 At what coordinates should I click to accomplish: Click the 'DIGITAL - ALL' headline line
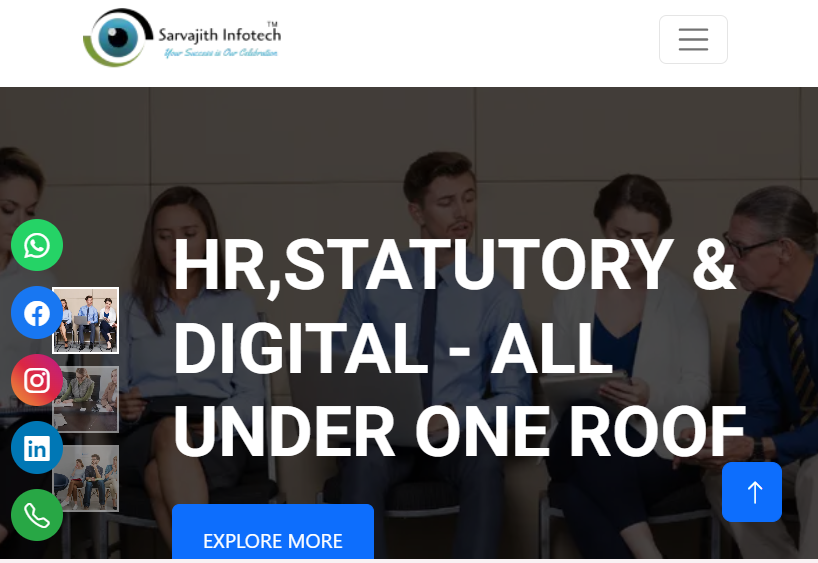click(392, 349)
